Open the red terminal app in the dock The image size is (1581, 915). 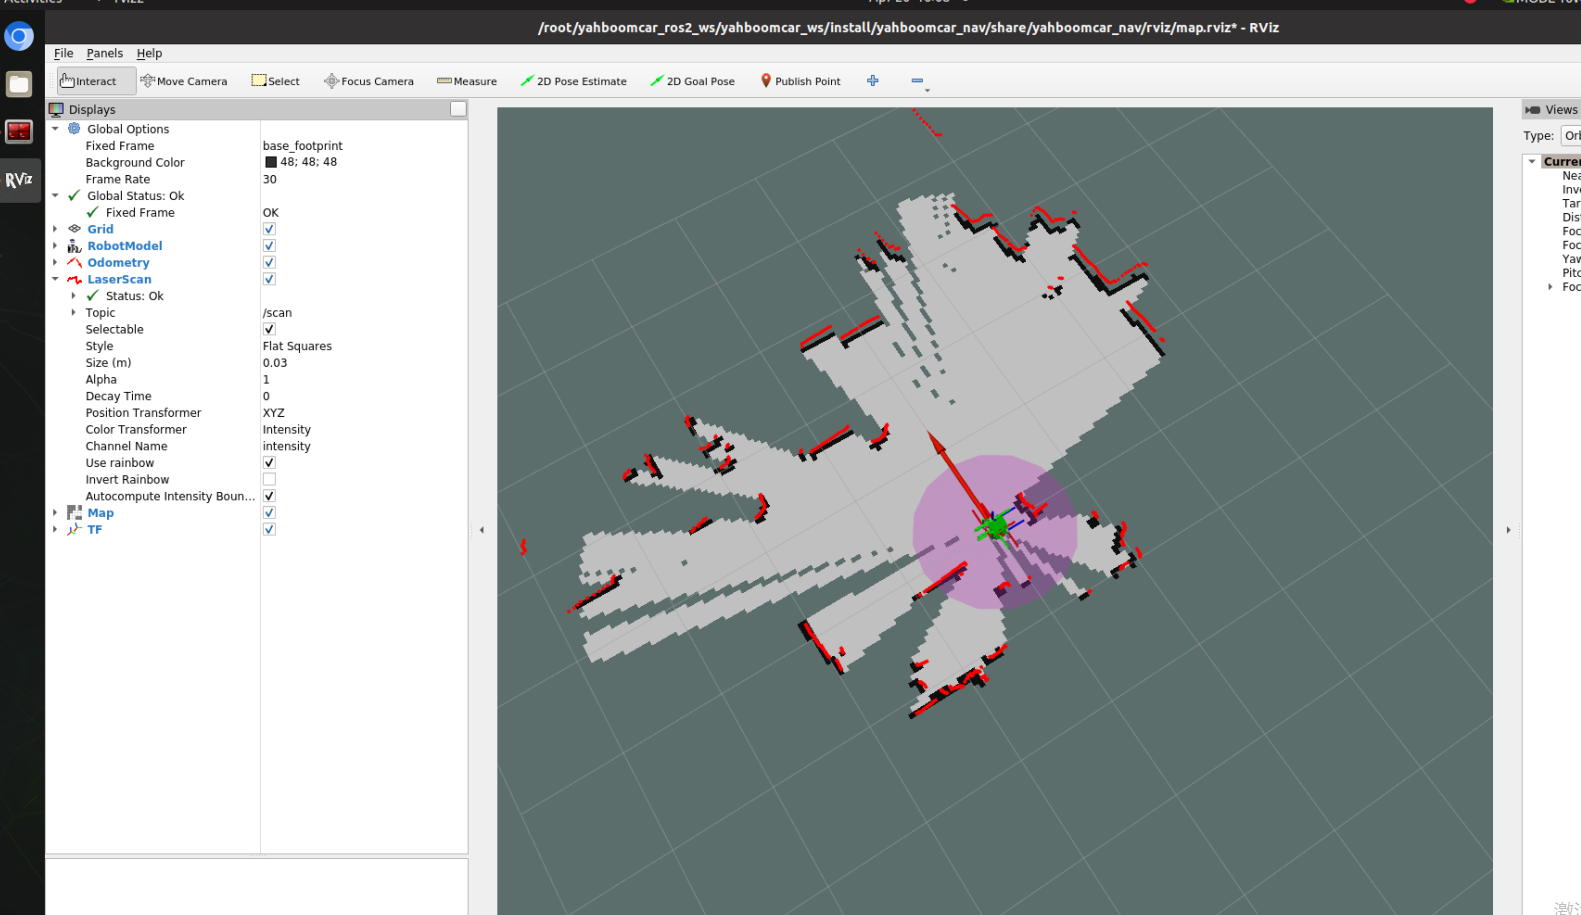[x=19, y=131]
